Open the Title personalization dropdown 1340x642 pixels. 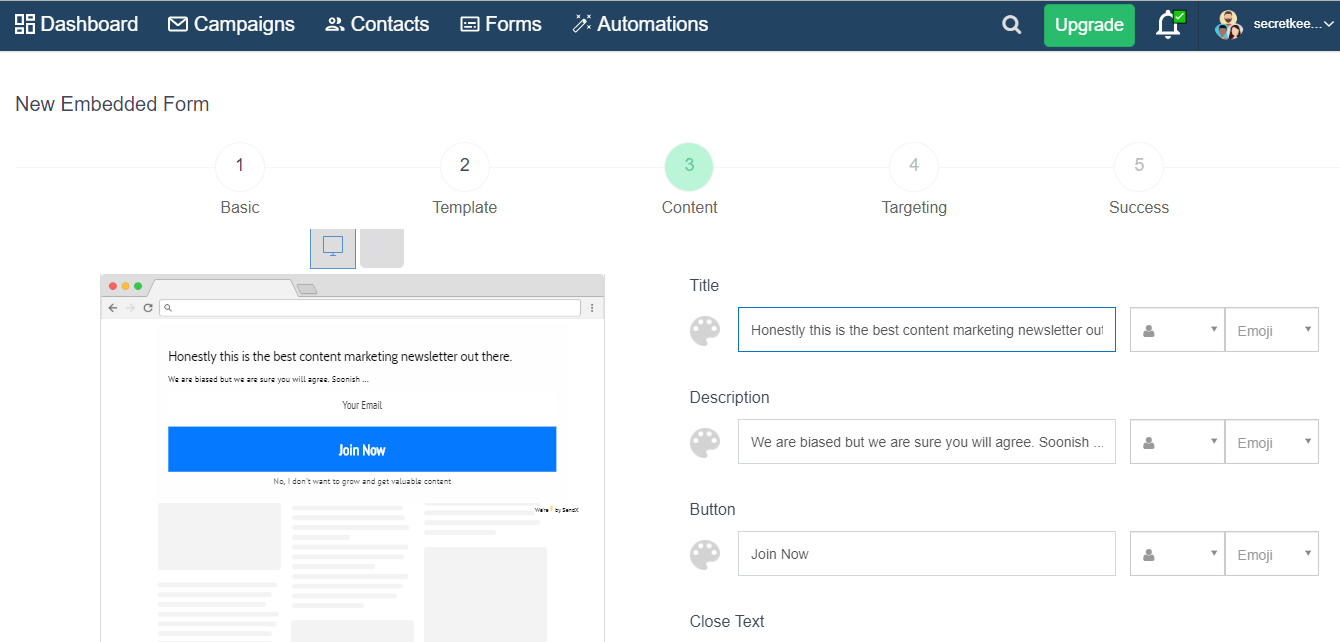[x=1177, y=330]
